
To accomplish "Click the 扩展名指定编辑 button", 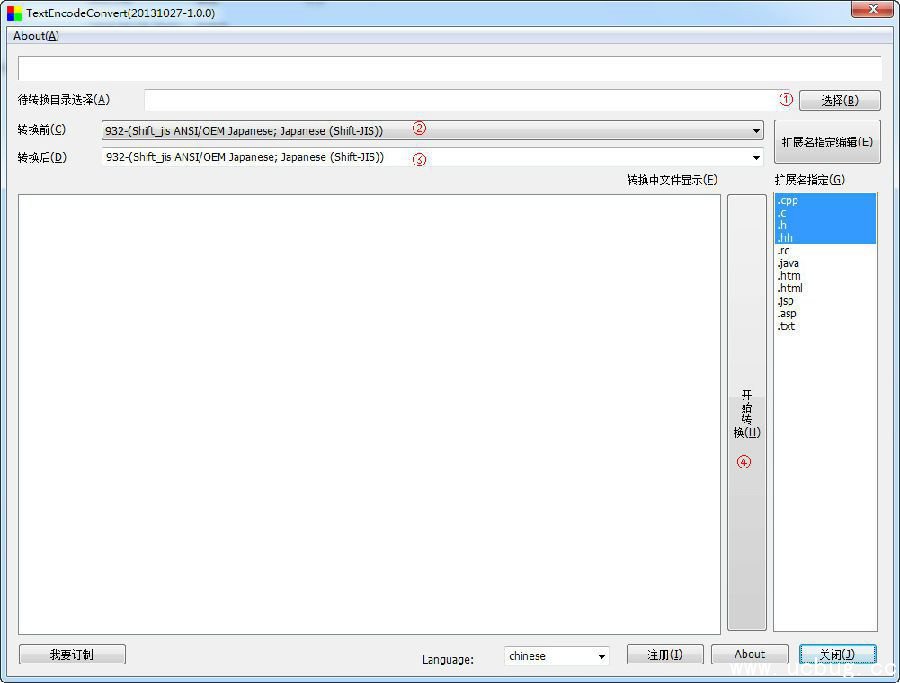I will click(x=826, y=142).
